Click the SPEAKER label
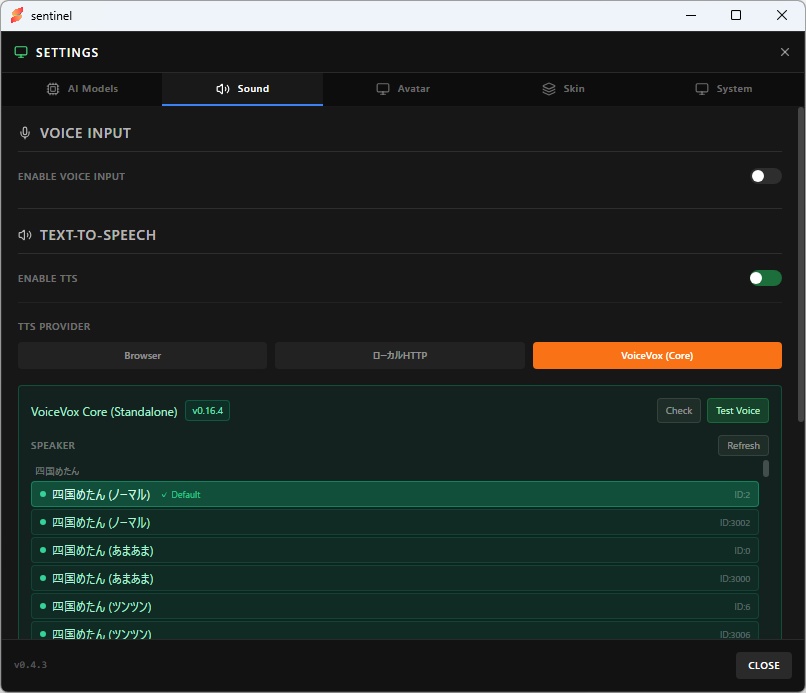The image size is (806, 693). pos(53,446)
